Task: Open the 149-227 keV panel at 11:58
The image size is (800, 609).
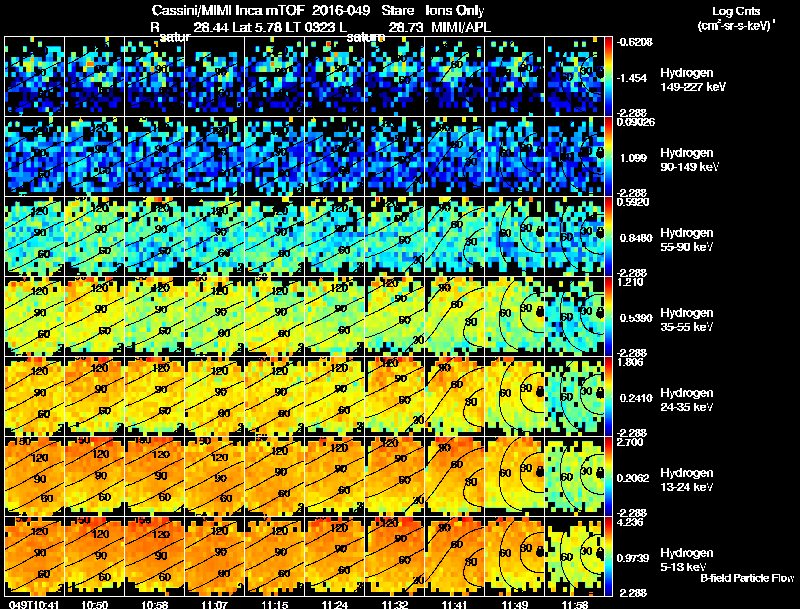Action: pos(574,76)
